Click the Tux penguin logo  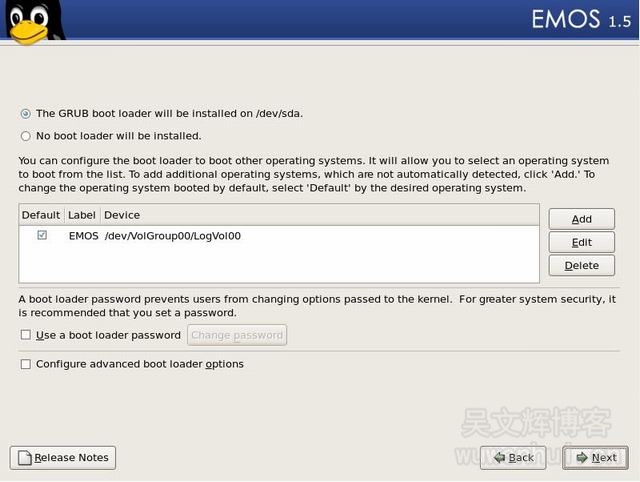point(32,22)
